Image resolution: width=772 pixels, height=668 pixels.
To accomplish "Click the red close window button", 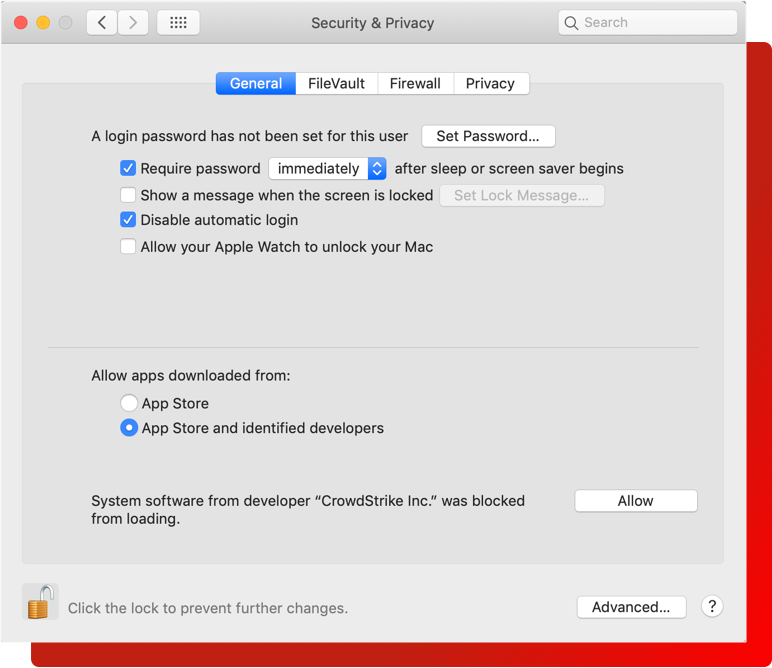I will tap(20, 22).
